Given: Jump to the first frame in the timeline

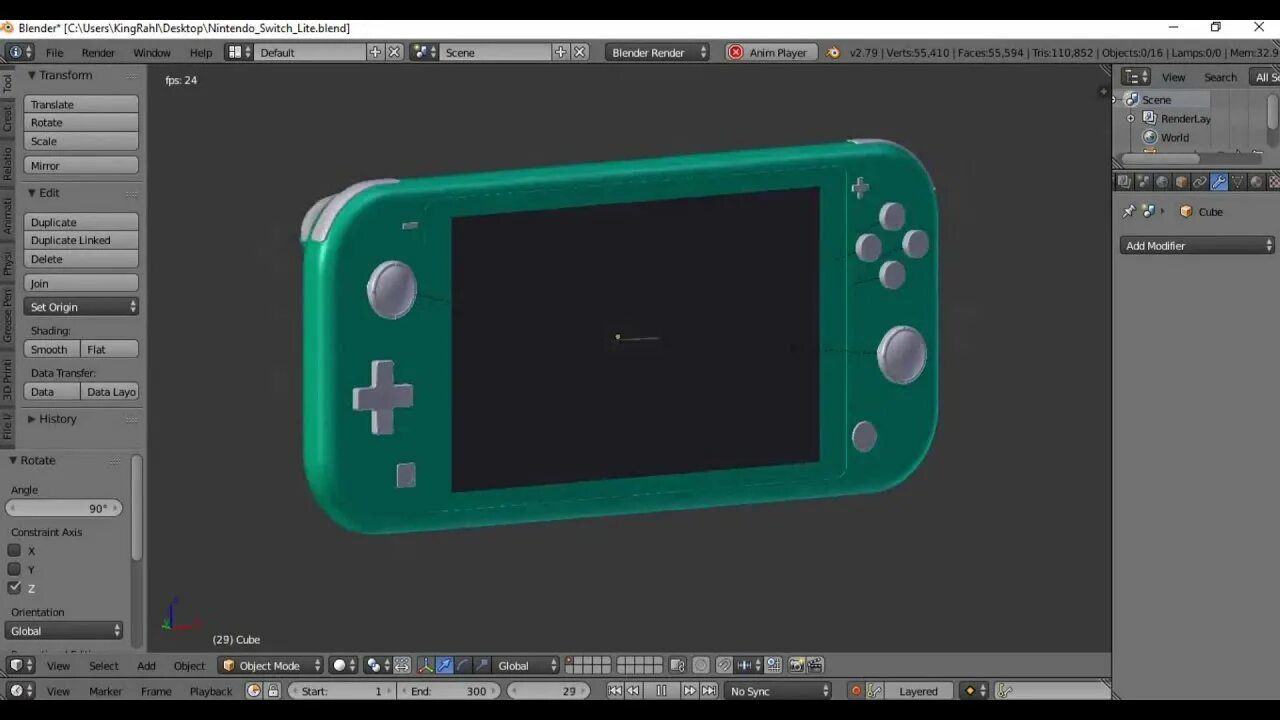Looking at the screenshot, I should click(x=615, y=691).
